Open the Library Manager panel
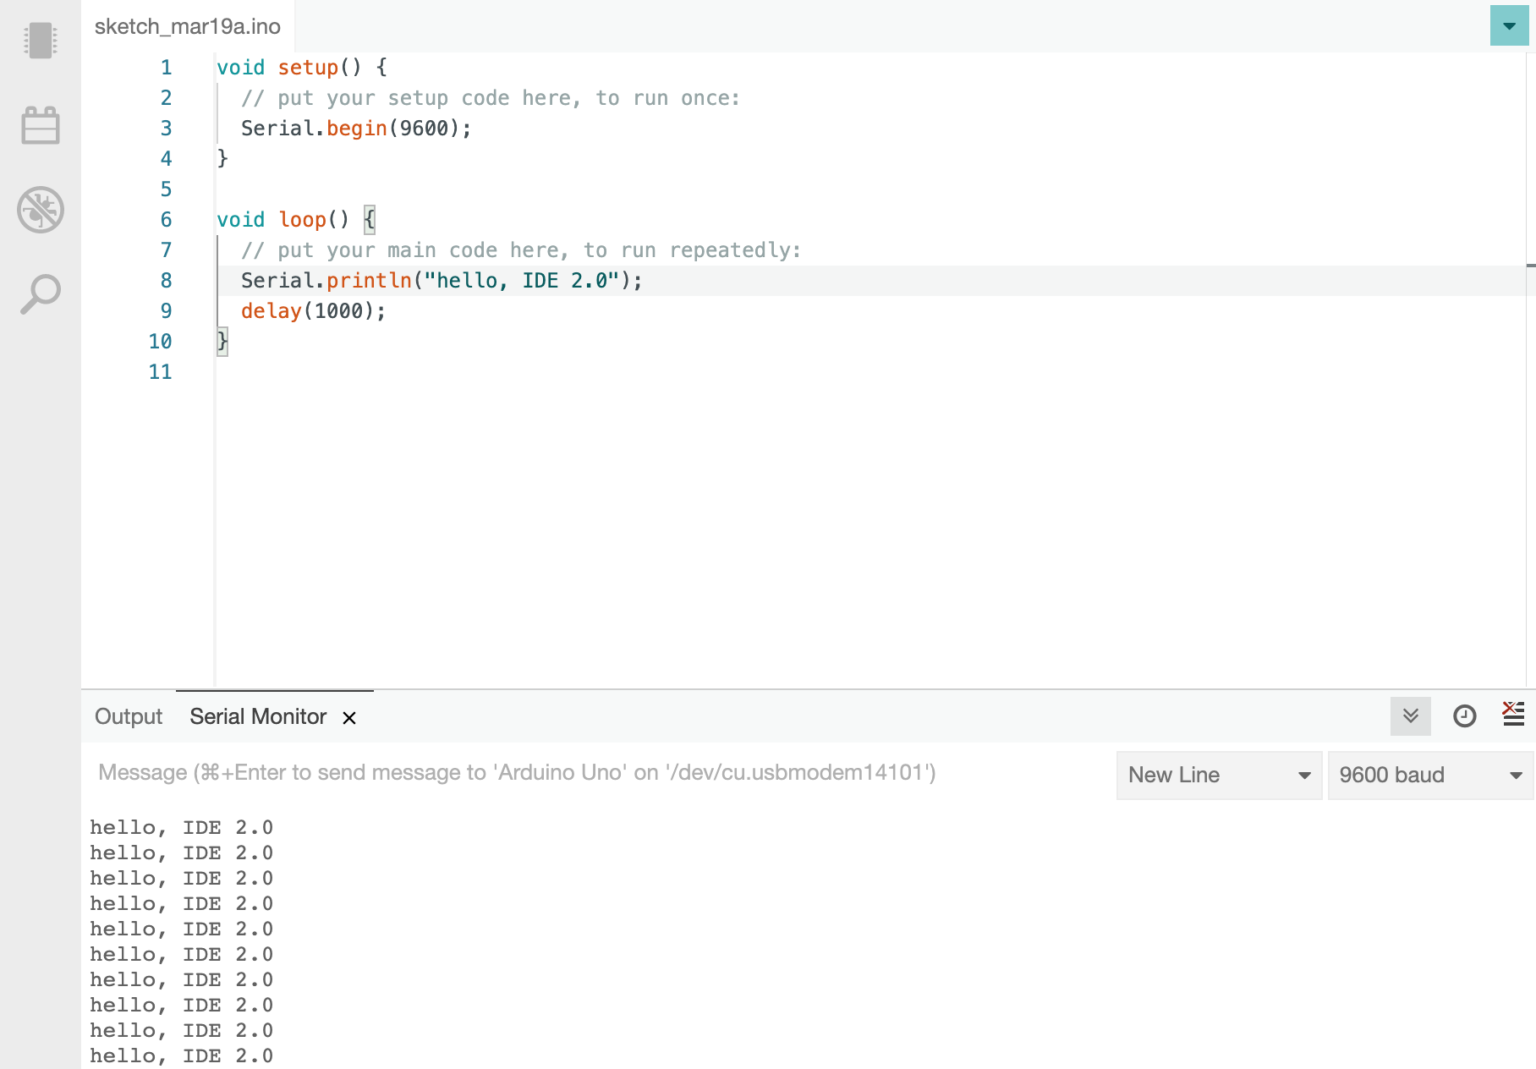 click(x=40, y=126)
